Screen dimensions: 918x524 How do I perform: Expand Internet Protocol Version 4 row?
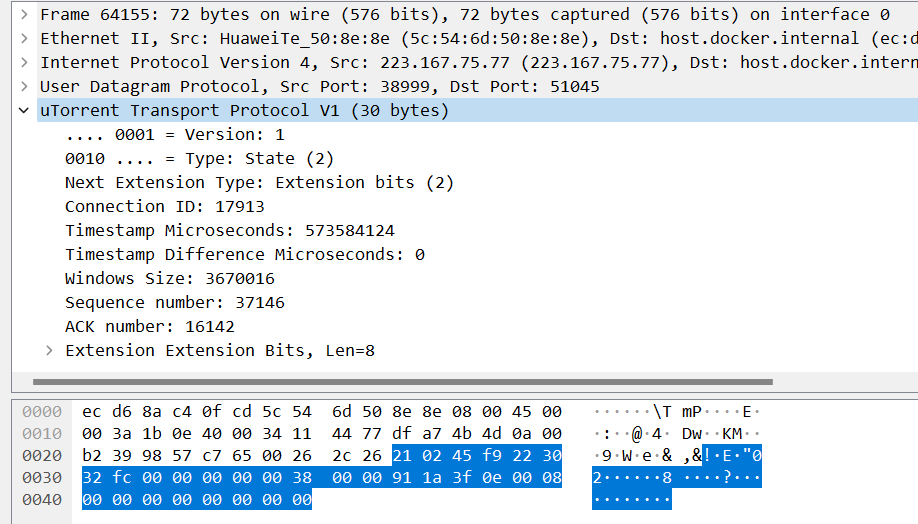pos(24,62)
